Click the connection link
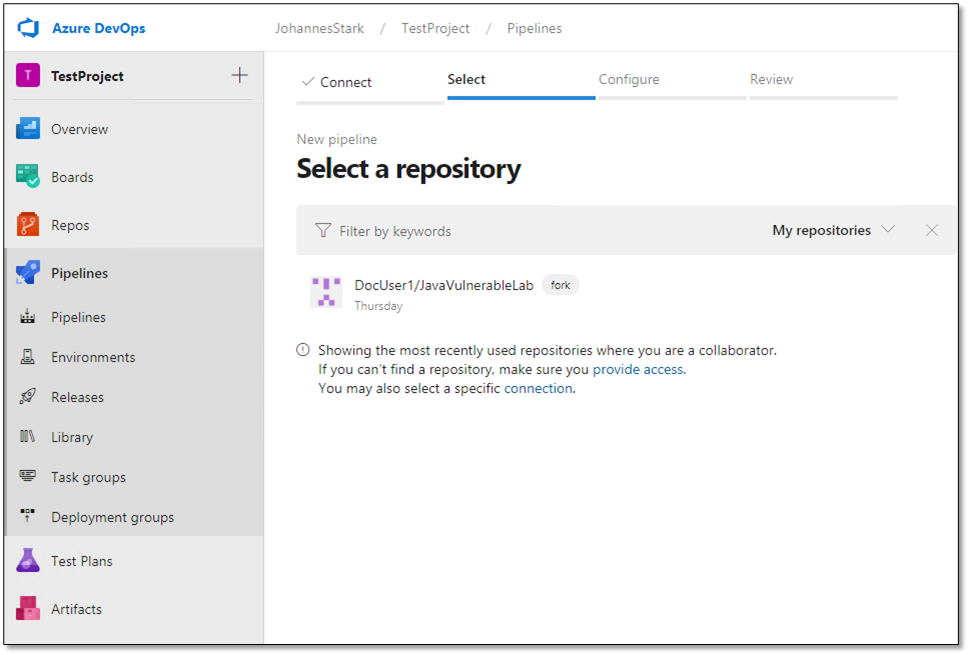 click(538, 389)
